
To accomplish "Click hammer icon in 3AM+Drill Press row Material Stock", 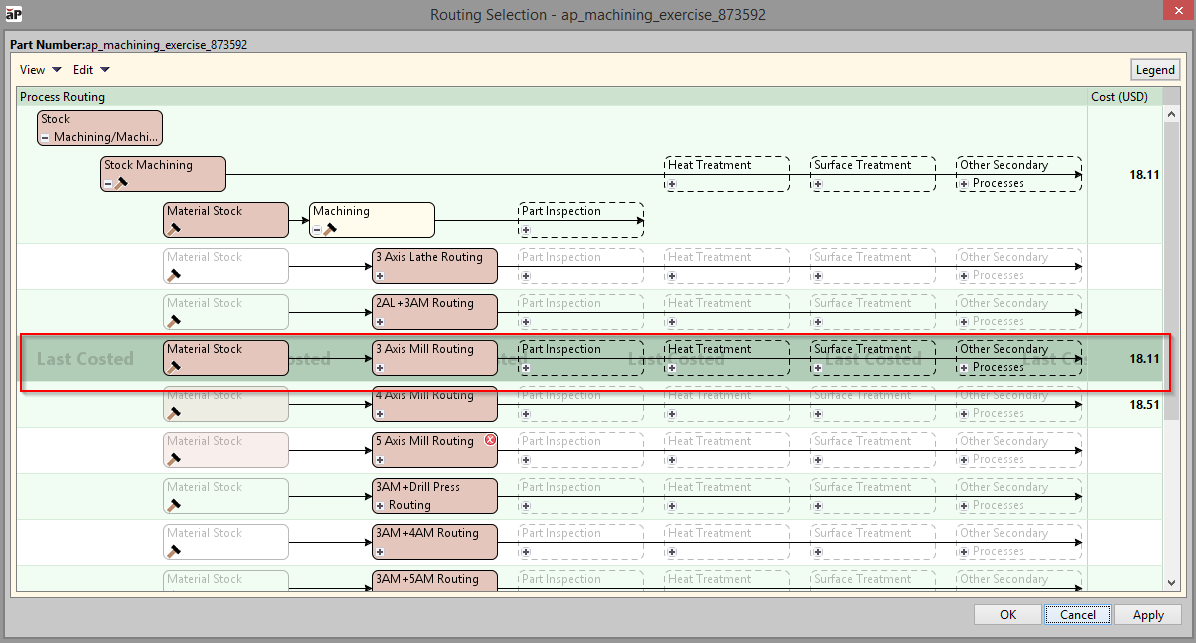I will [x=175, y=505].
